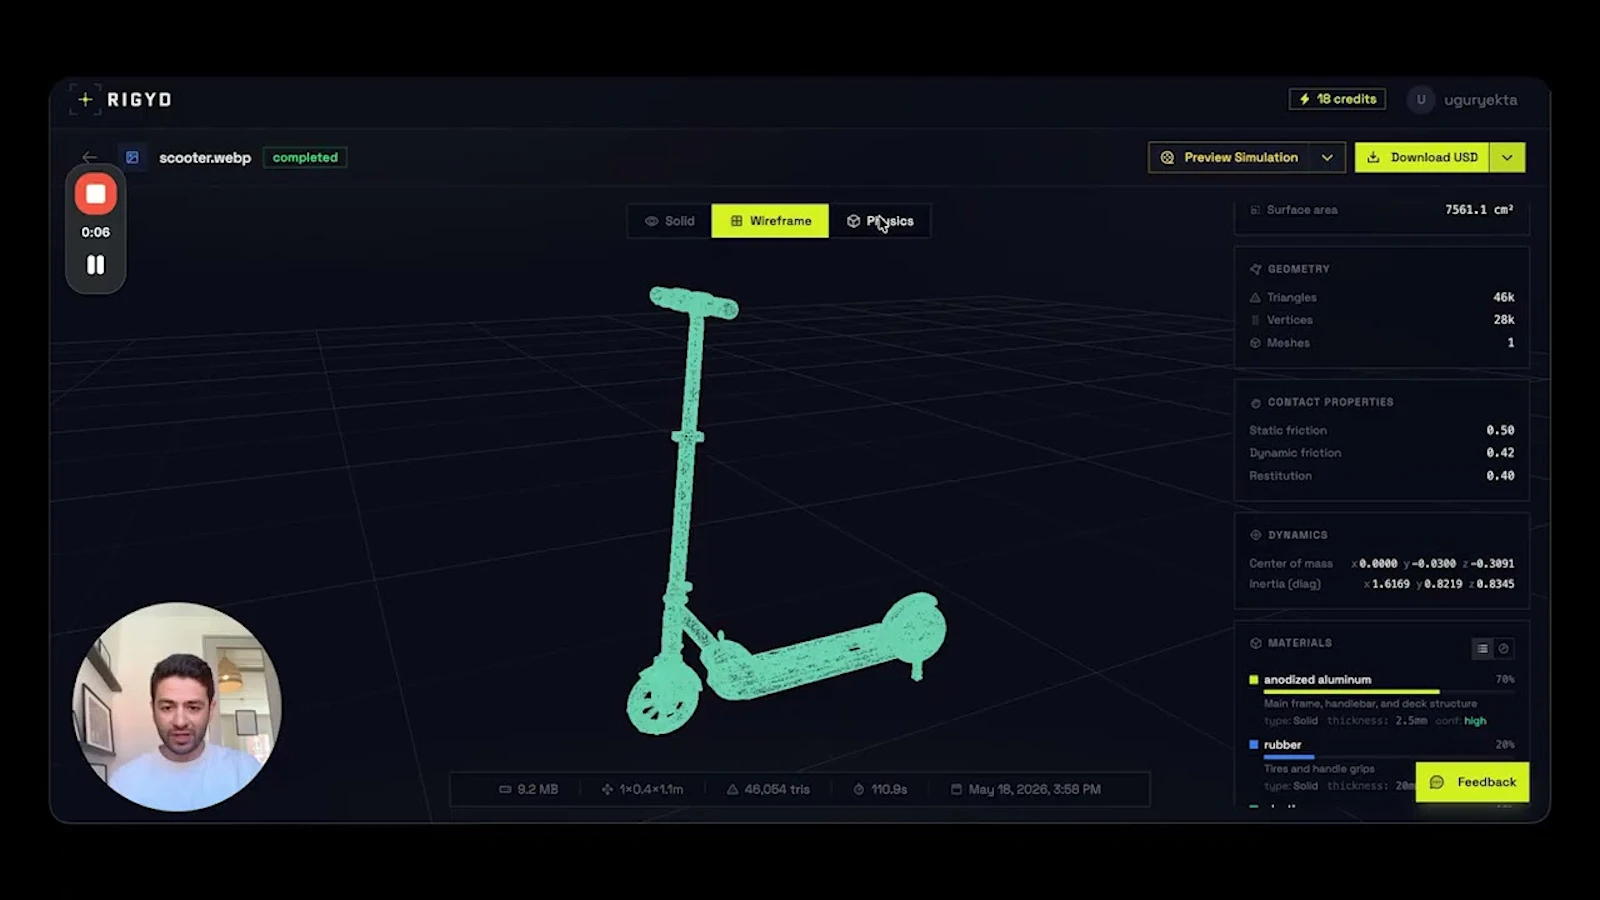1600x900 pixels.
Task: Click the Materials section cube icon
Action: (x=1255, y=643)
